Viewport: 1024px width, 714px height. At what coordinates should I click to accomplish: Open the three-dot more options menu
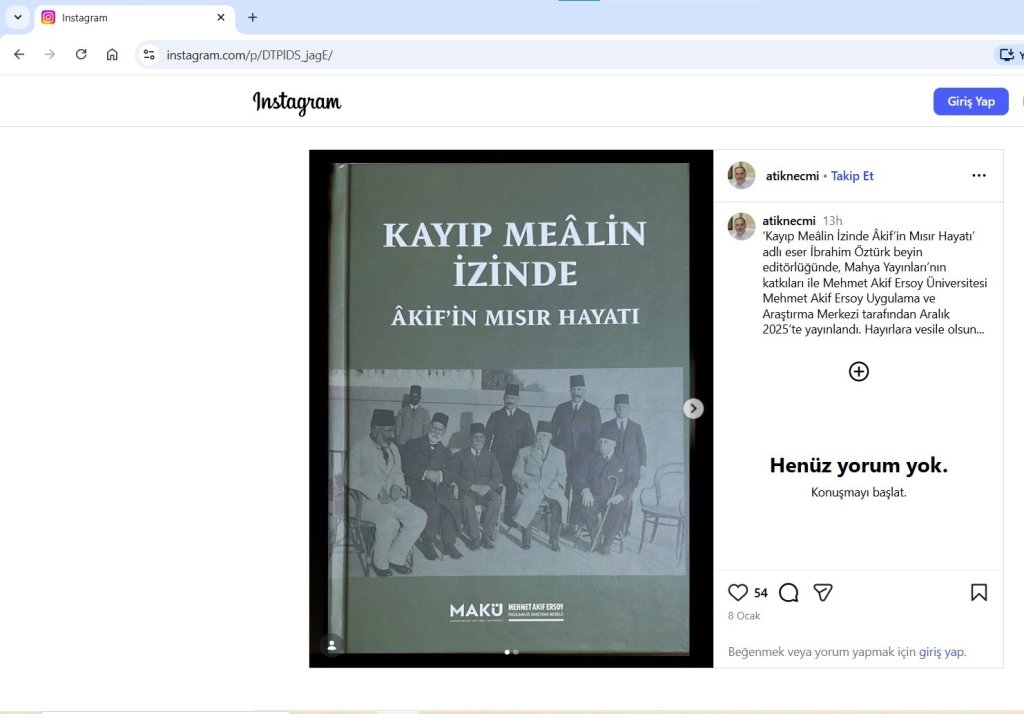click(979, 176)
